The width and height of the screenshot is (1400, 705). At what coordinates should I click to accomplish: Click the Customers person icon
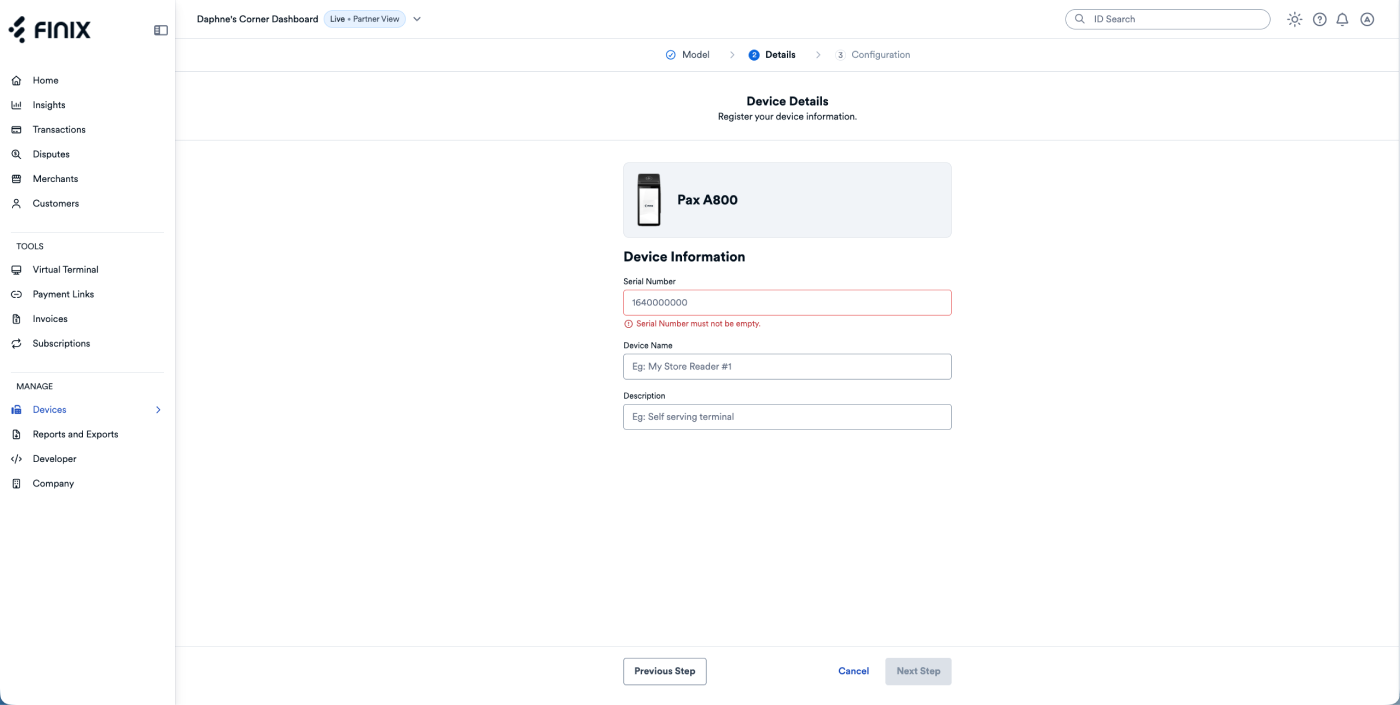16,203
